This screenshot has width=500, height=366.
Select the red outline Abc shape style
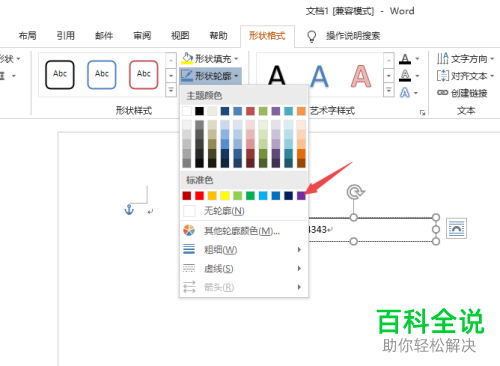pyautogui.click(x=144, y=75)
